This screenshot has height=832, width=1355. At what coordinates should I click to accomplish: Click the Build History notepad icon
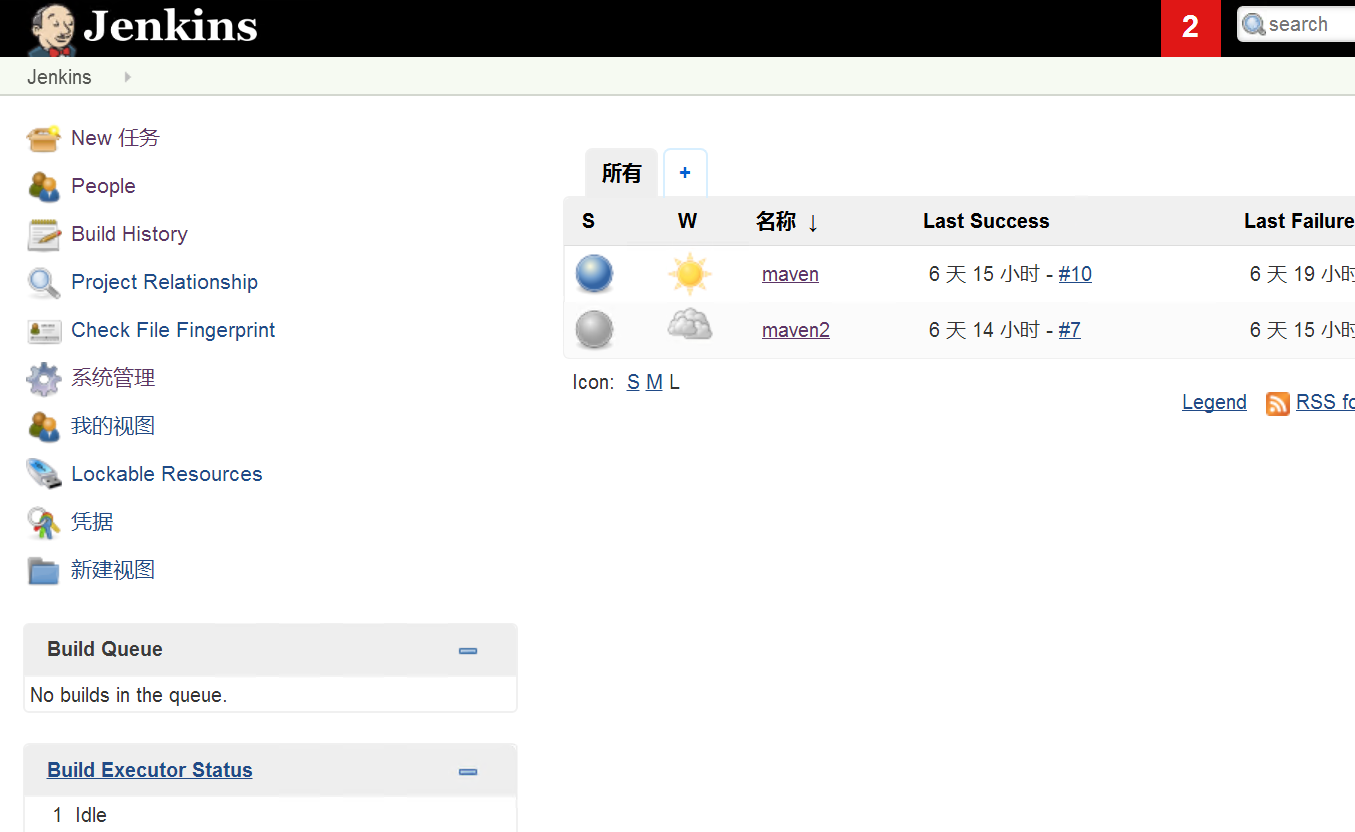43,234
